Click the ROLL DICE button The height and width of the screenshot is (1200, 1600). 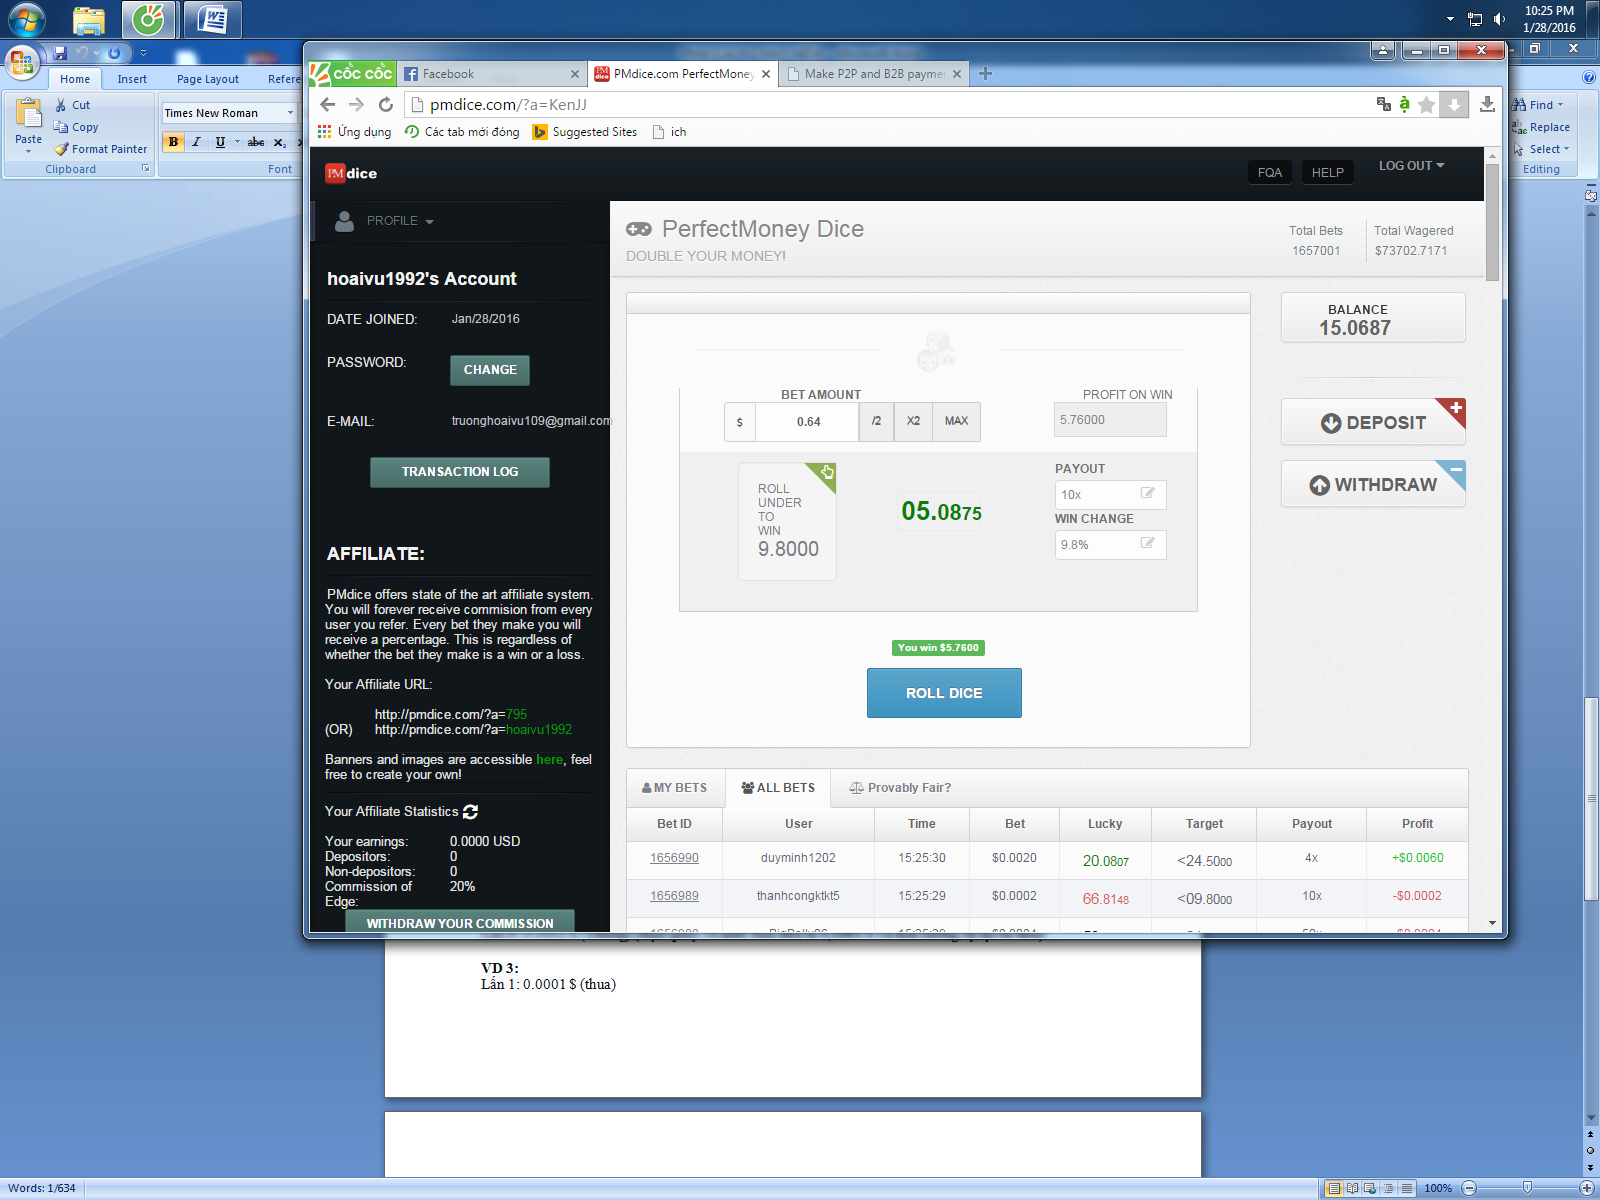[x=944, y=693]
